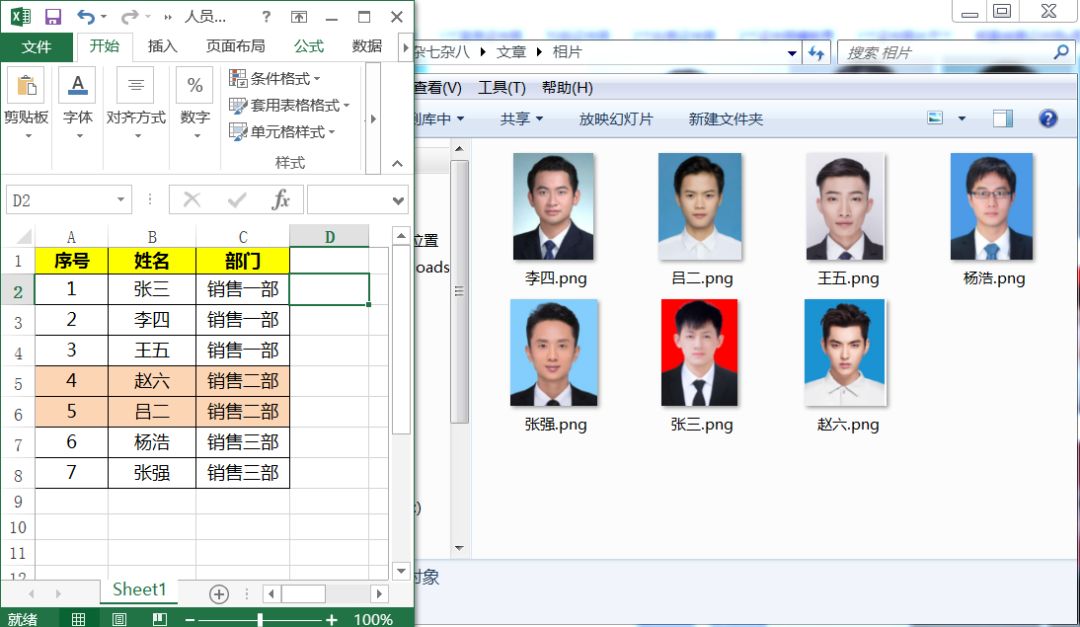Open the 文件 (File) tab
The height and width of the screenshot is (627, 1080).
click(x=37, y=46)
